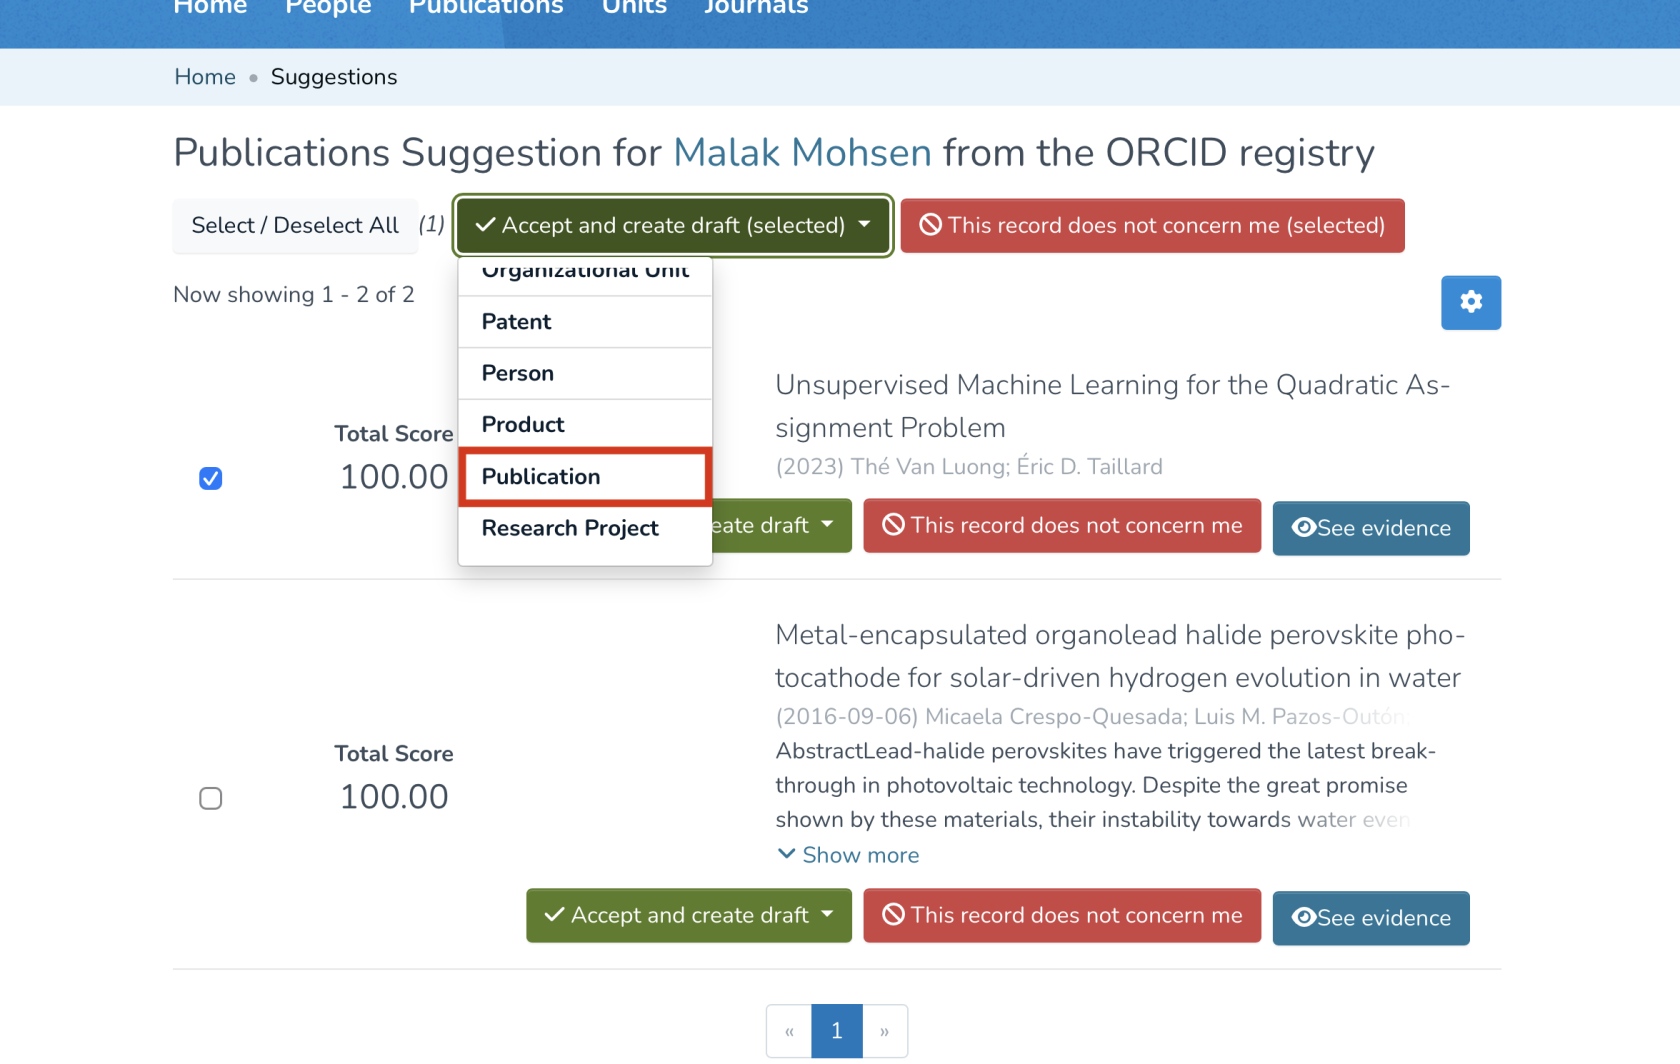
Task: Click ban icon on second record's reject button
Action: pos(893,915)
